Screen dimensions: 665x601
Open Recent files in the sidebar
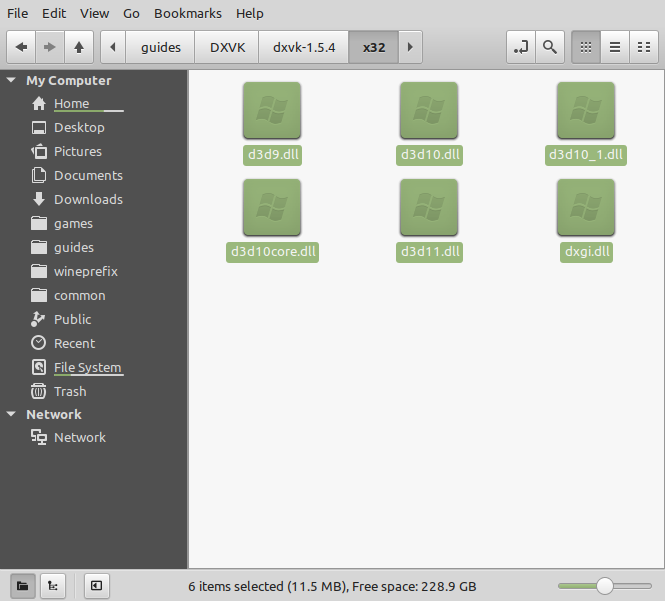(74, 343)
